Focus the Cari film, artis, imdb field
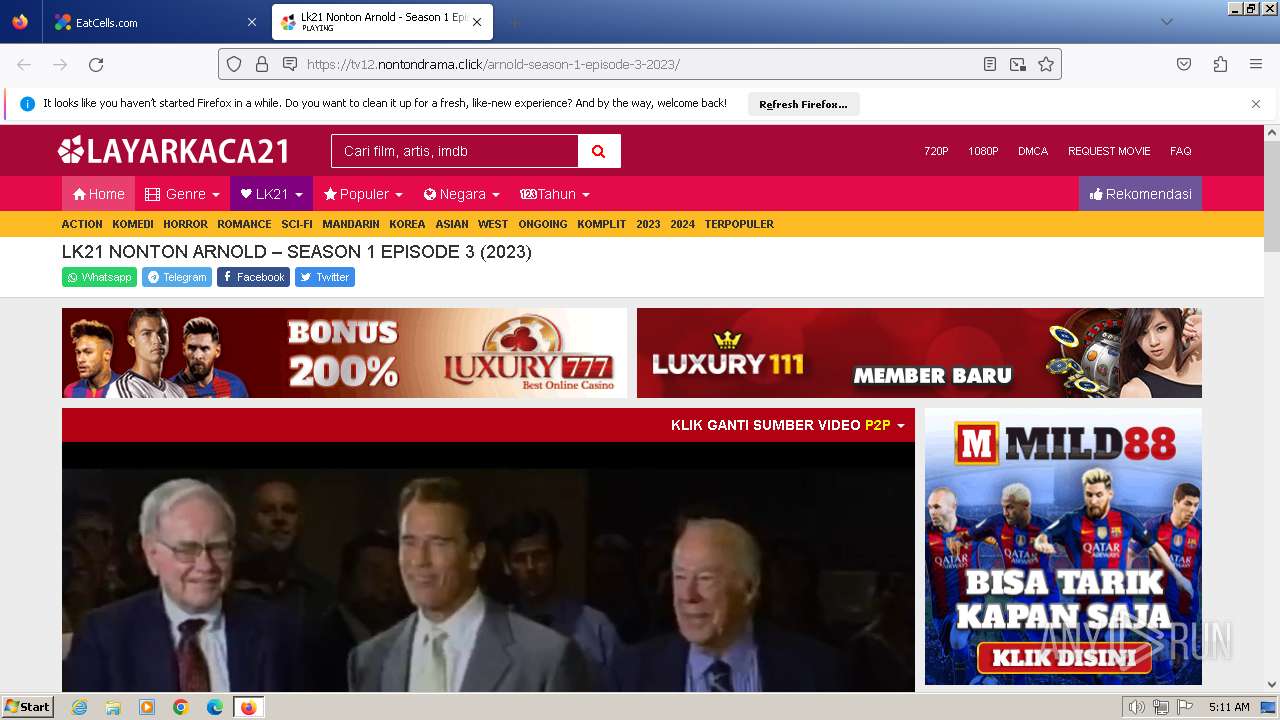Viewport: 1280px width, 720px height. (x=455, y=151)
